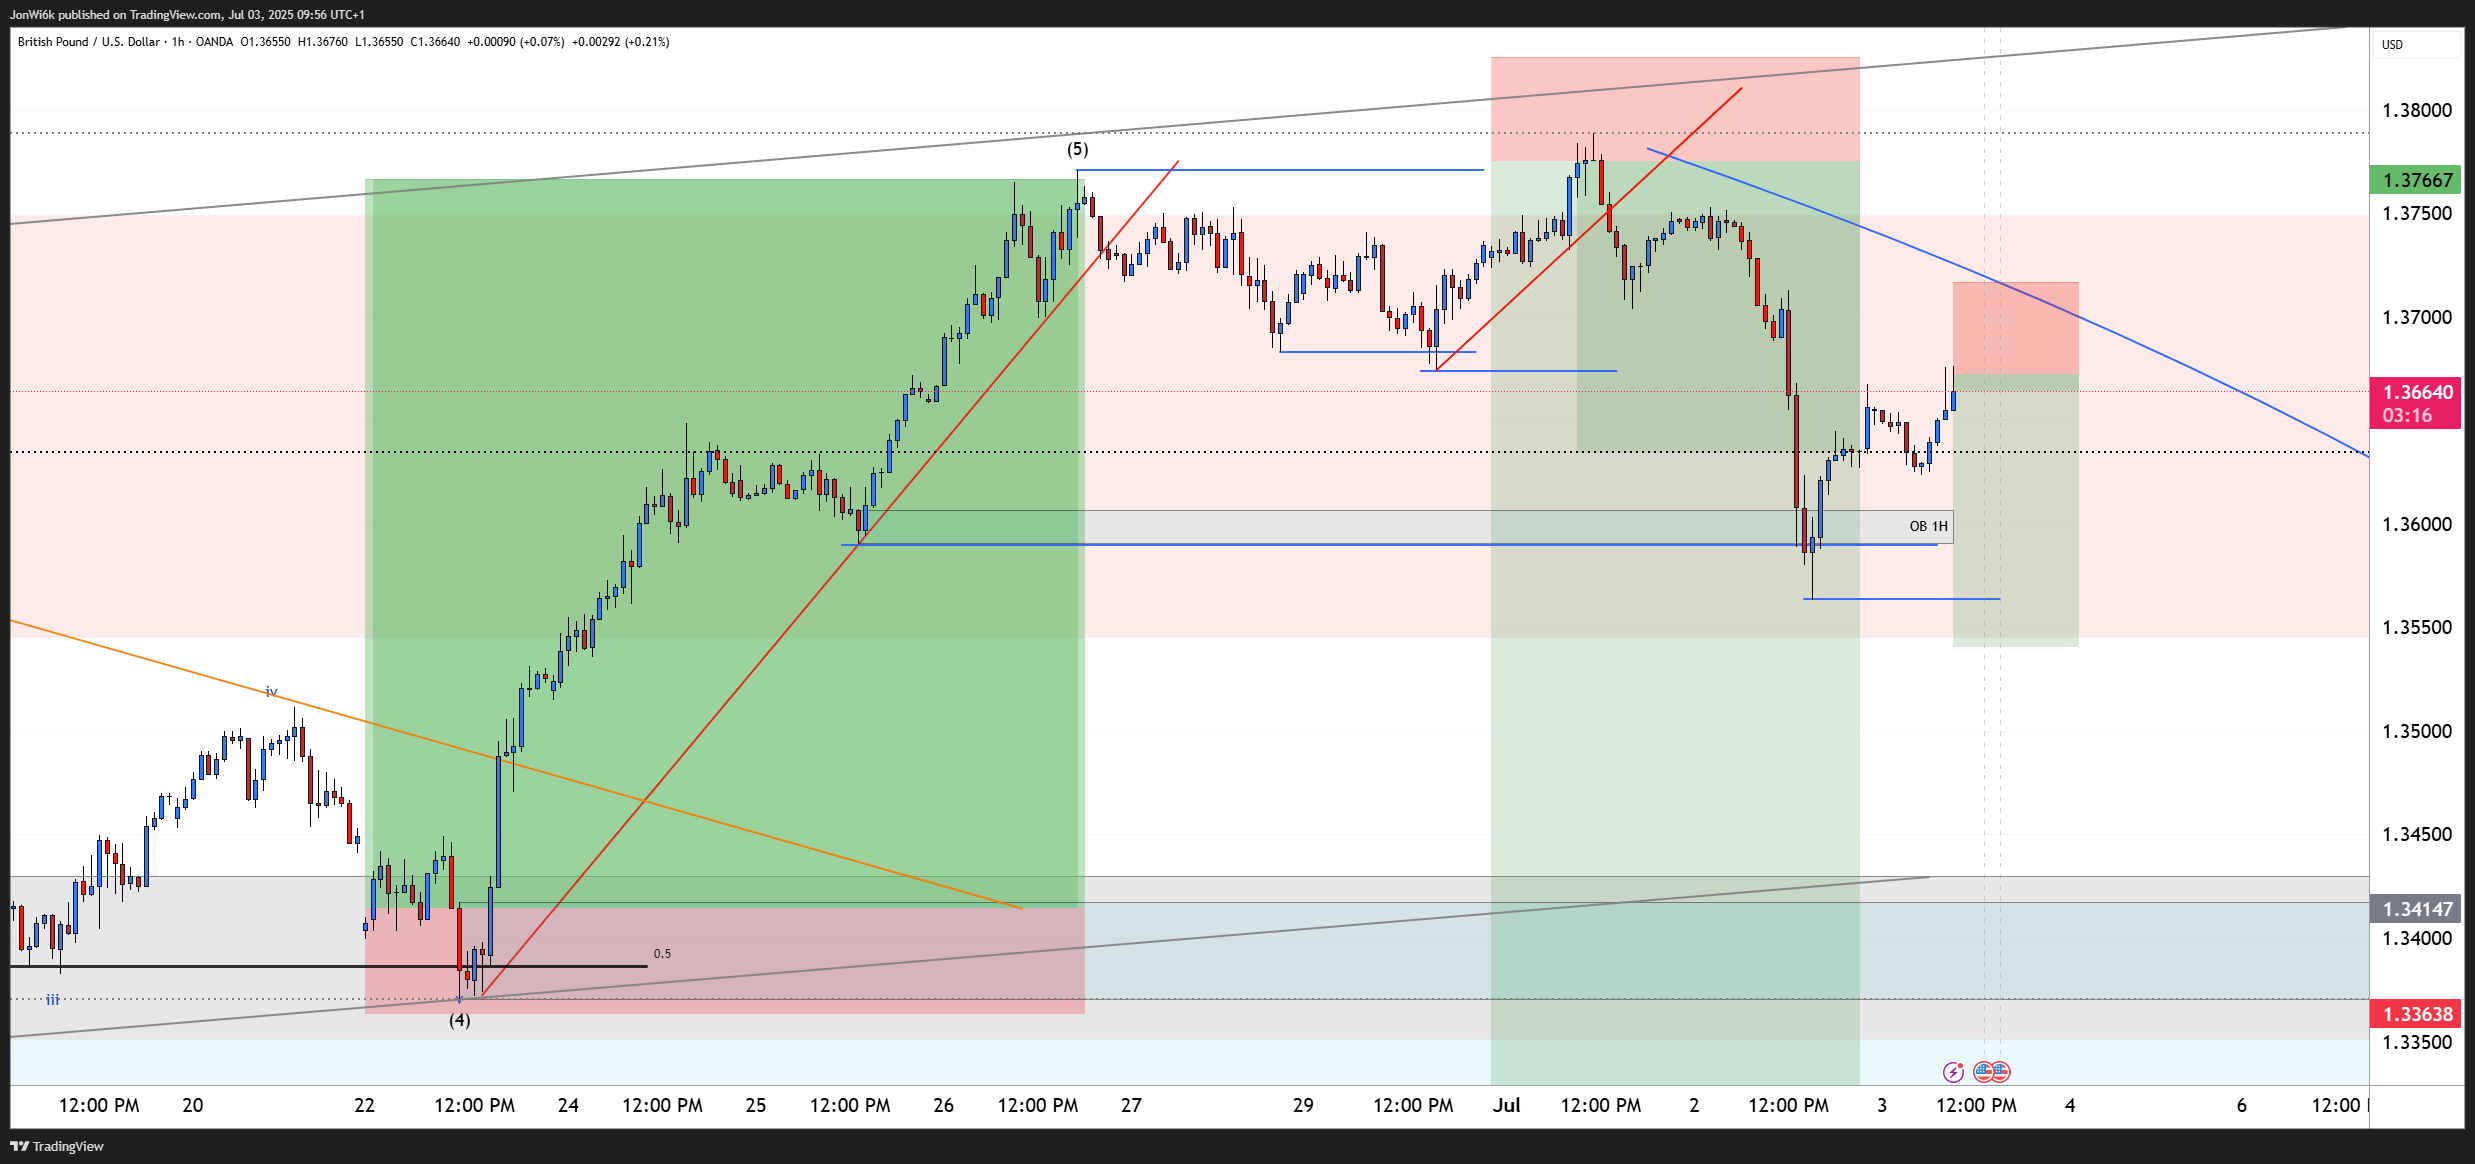The image size is (2475, 1164).
Task: Click the 27 date on time axis
Action: click(1131, 1105)
